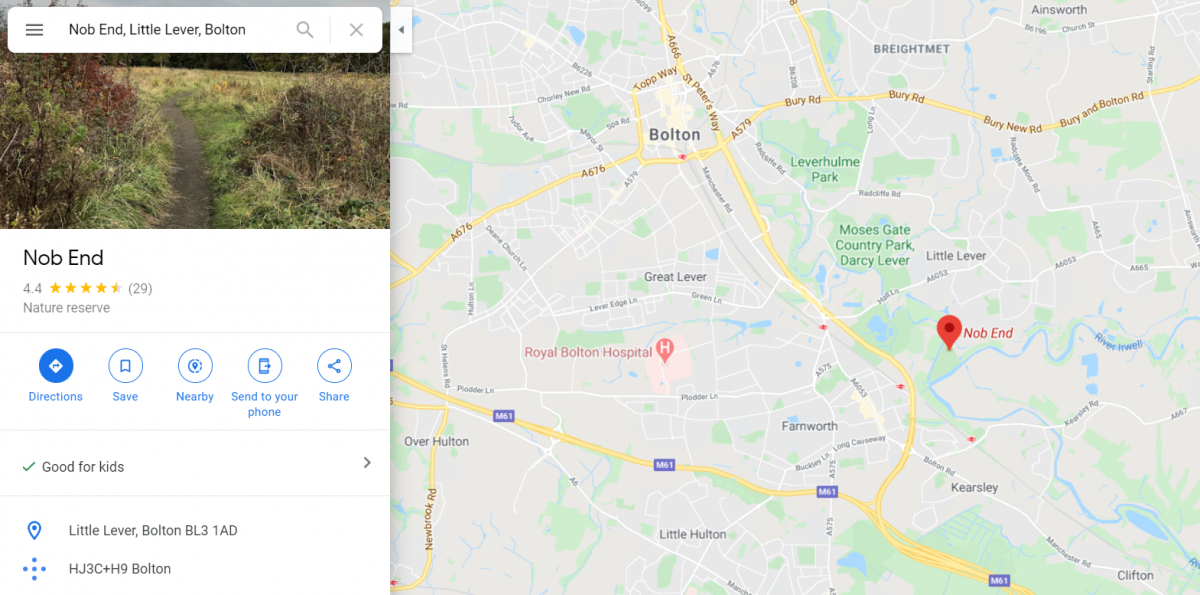
Task: Send to your phone icon
Action: click(x=264, y=366)
